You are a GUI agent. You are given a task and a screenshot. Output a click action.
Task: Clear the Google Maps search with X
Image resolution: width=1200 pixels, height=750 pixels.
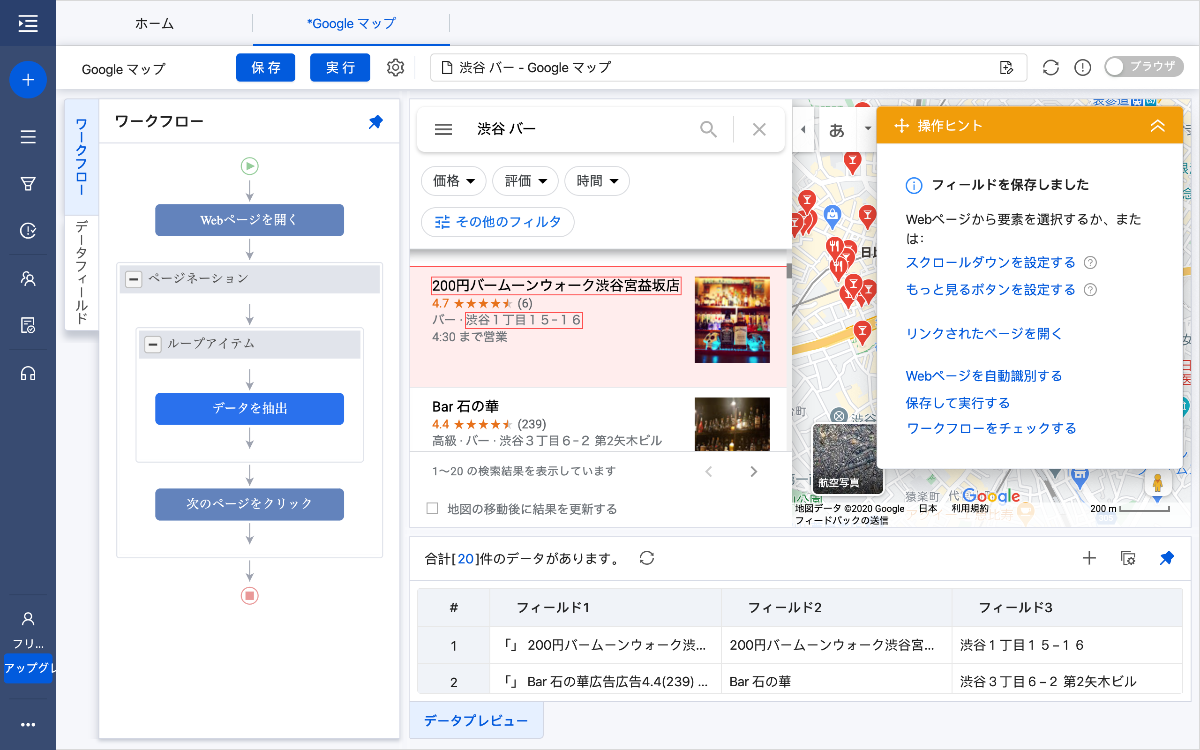tap(759, 129)
